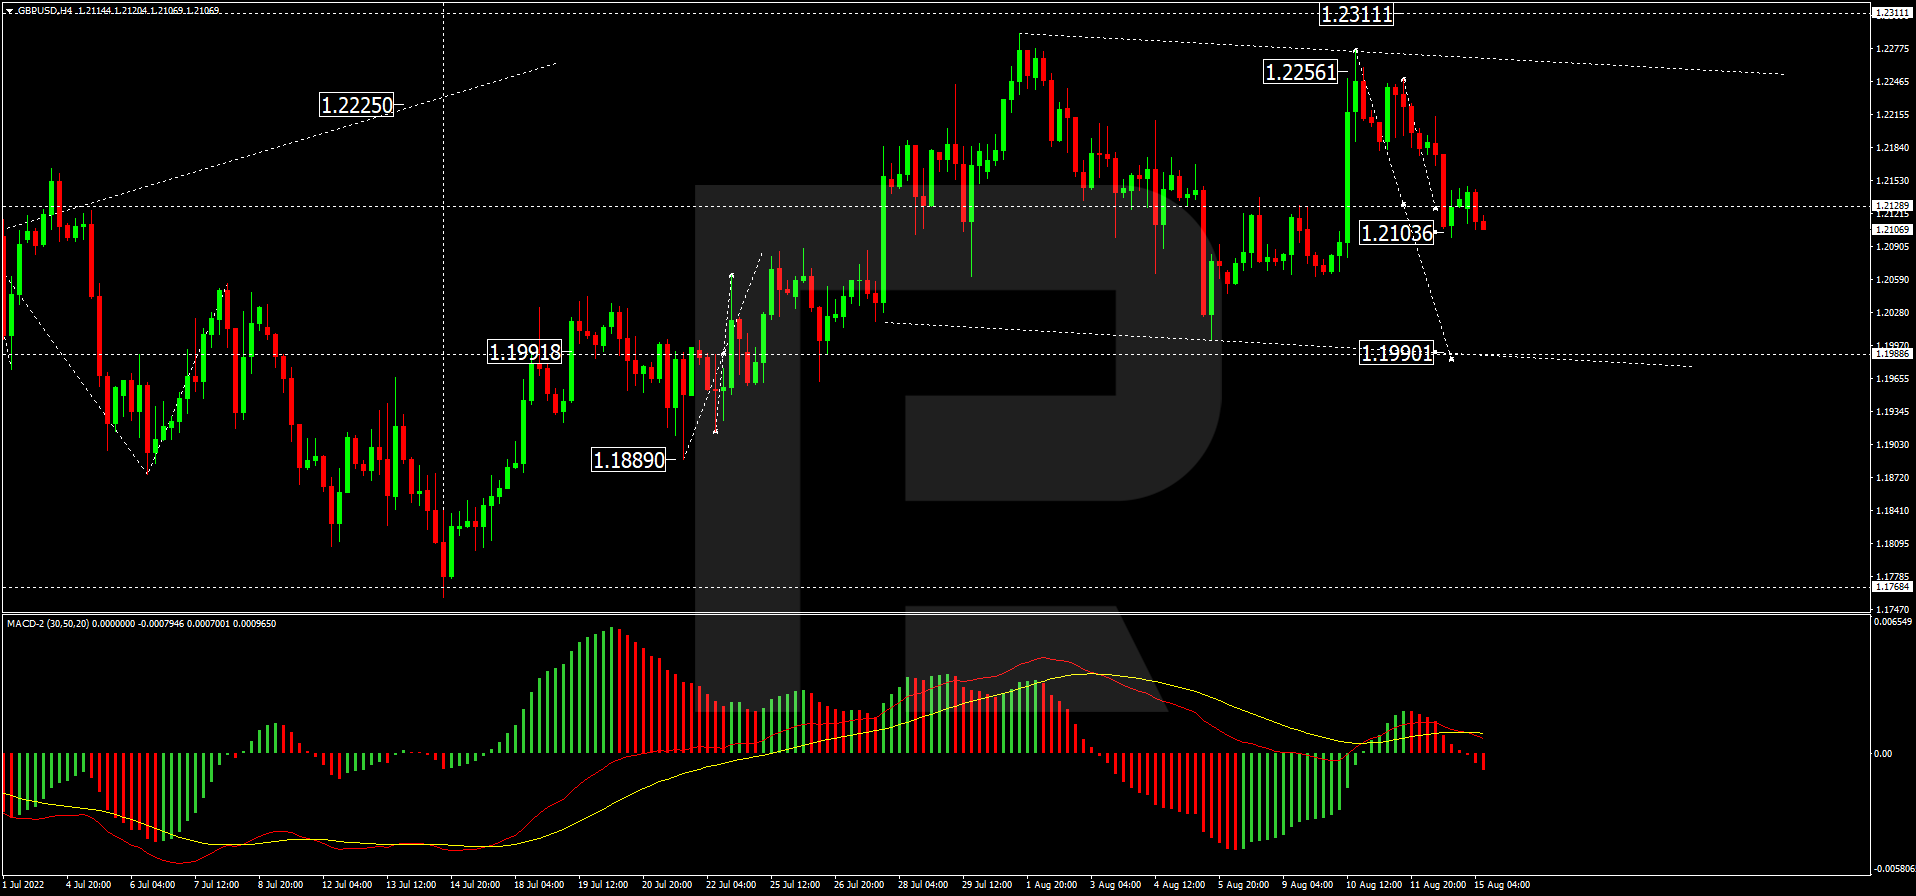Click the boxed 1.21289 marker on the price axis
This screenshot has width=1916, height=896.
pos(1892,206)
